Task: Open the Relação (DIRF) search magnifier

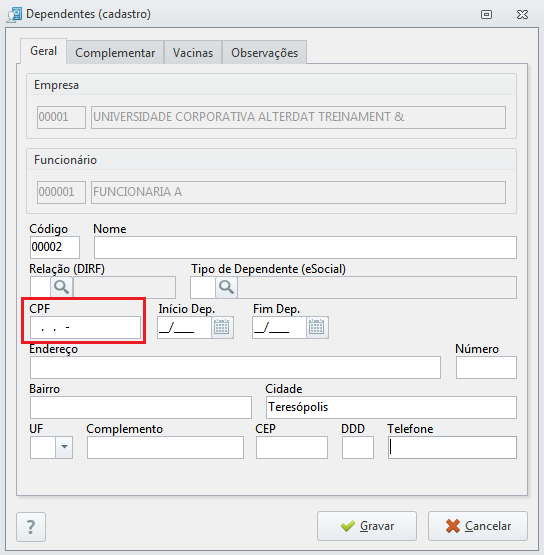Action: point(62,287)
